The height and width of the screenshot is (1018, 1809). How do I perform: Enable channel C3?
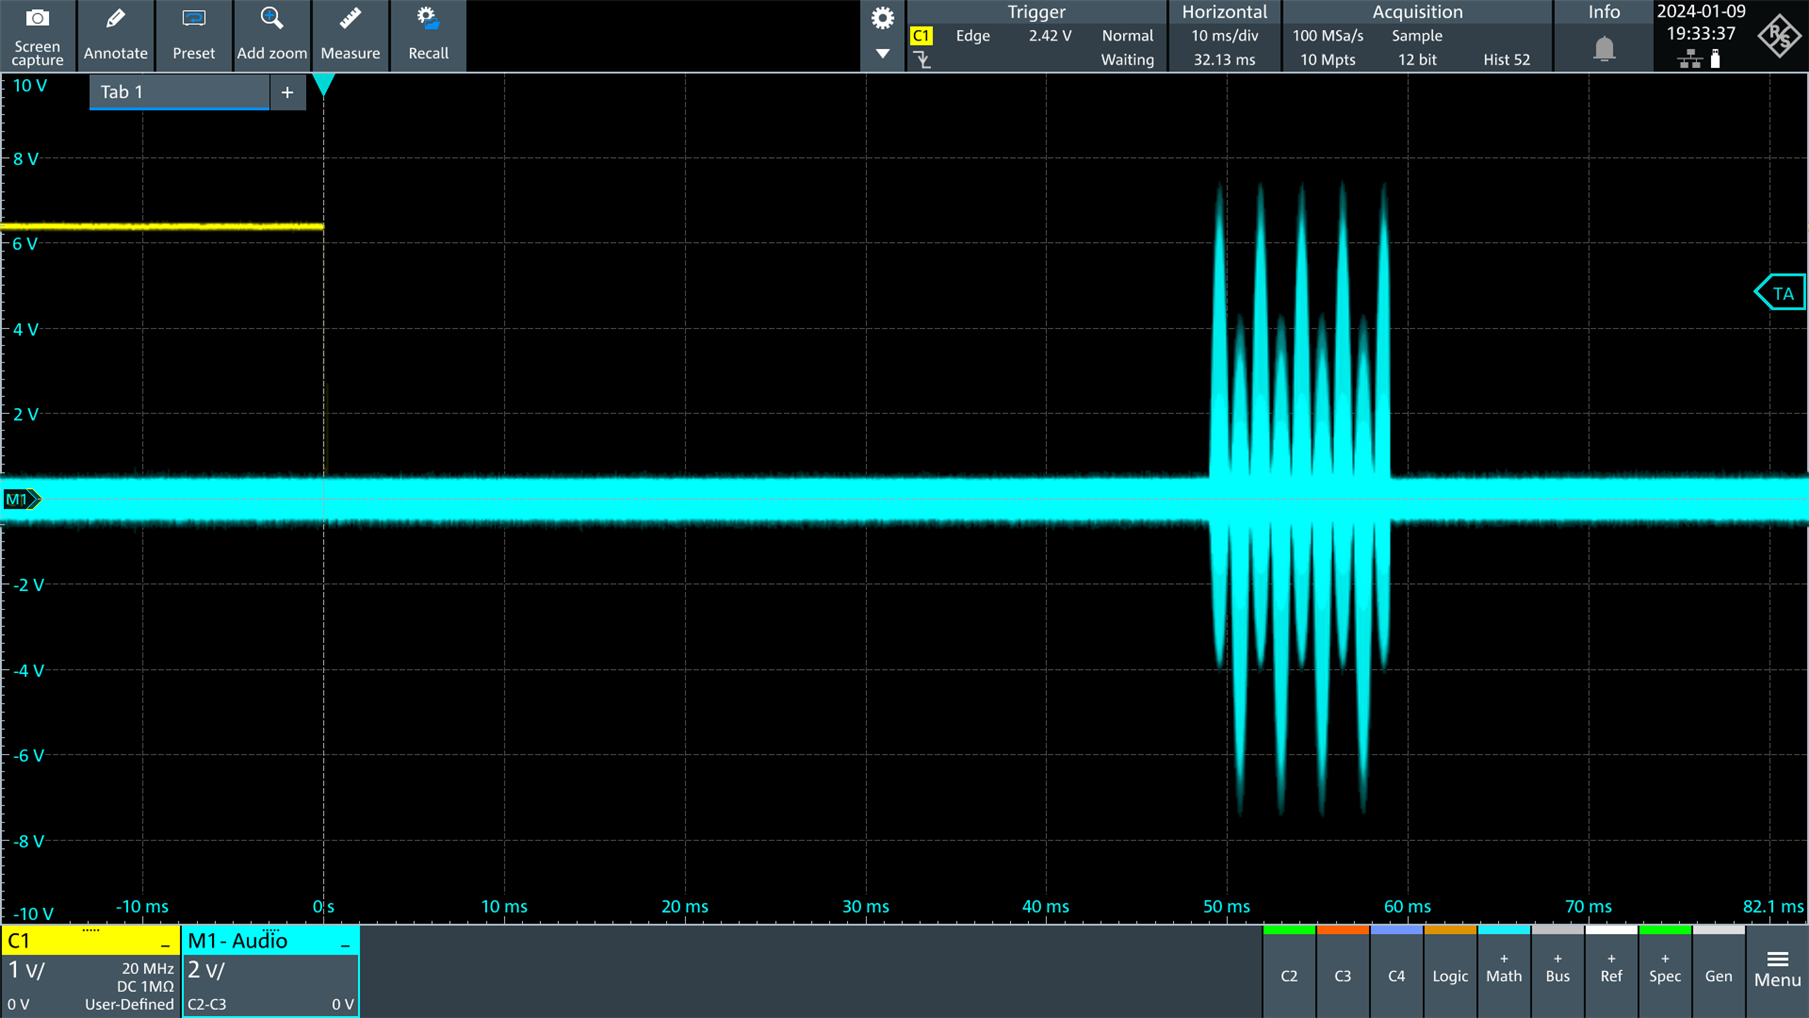click(1343, 971)
